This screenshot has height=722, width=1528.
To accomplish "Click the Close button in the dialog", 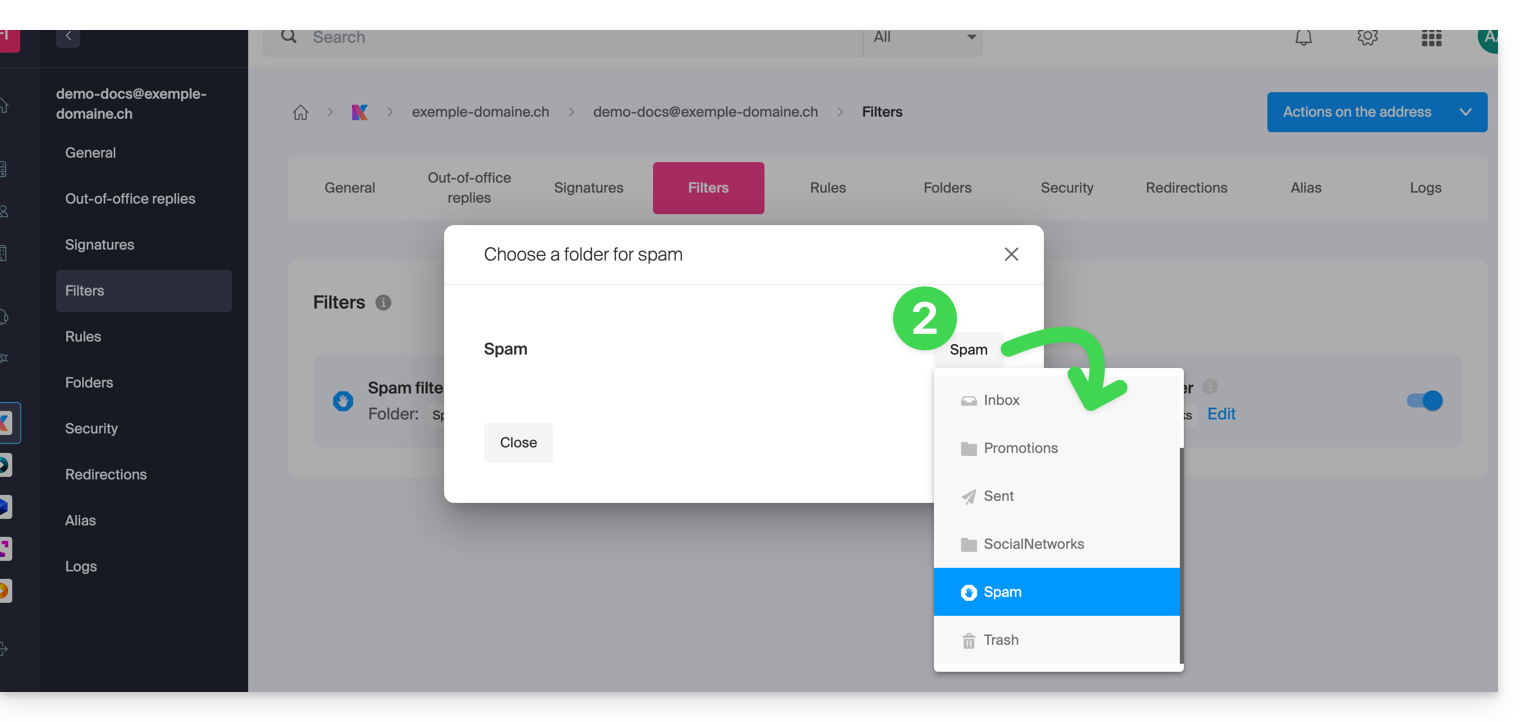I will (x=518, y=442).
